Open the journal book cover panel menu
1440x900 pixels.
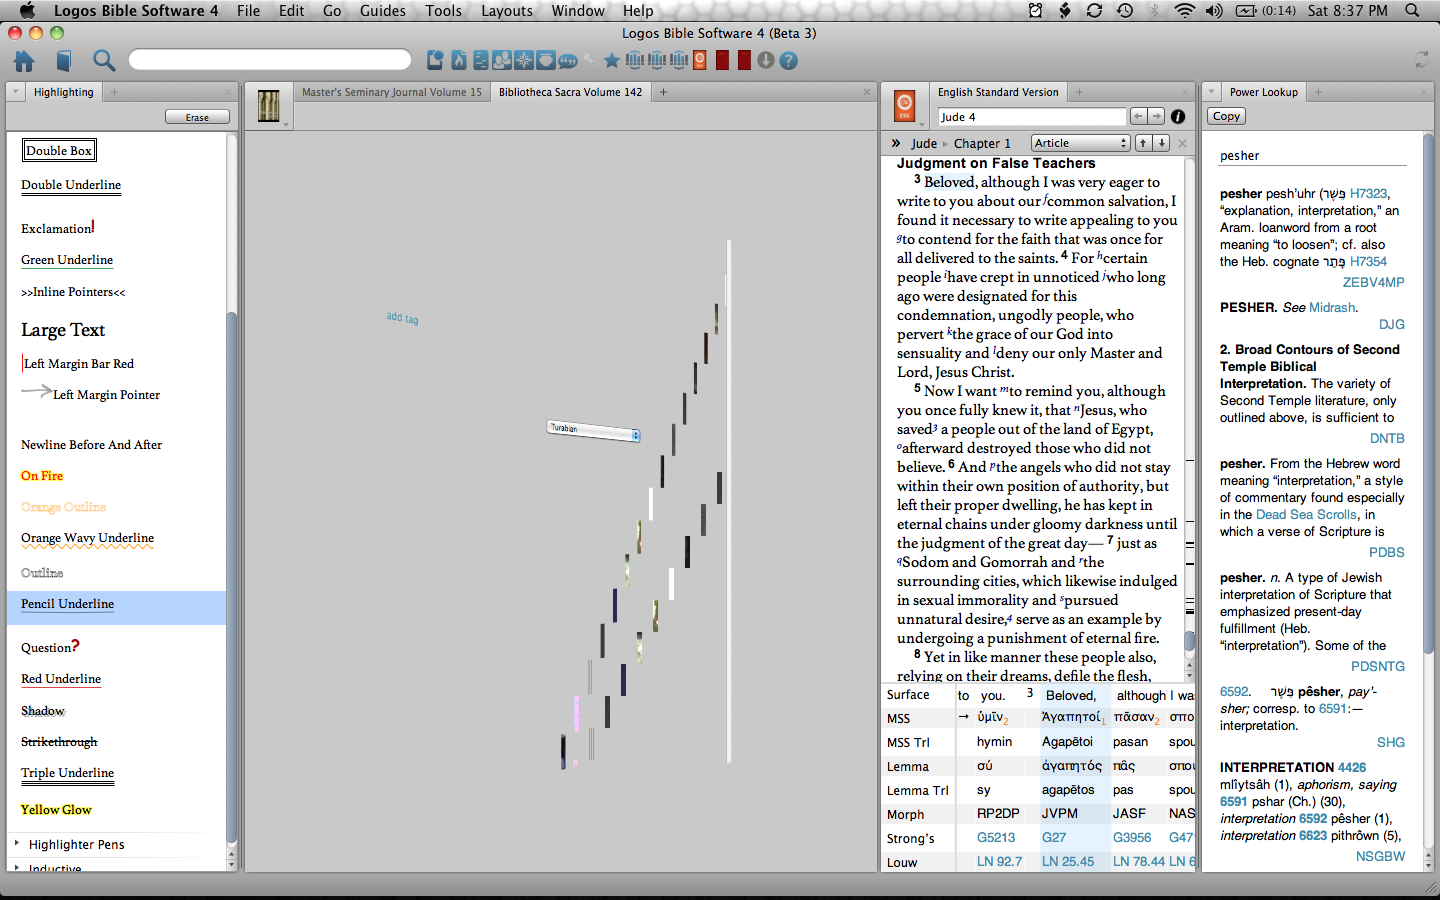point(269,105)
